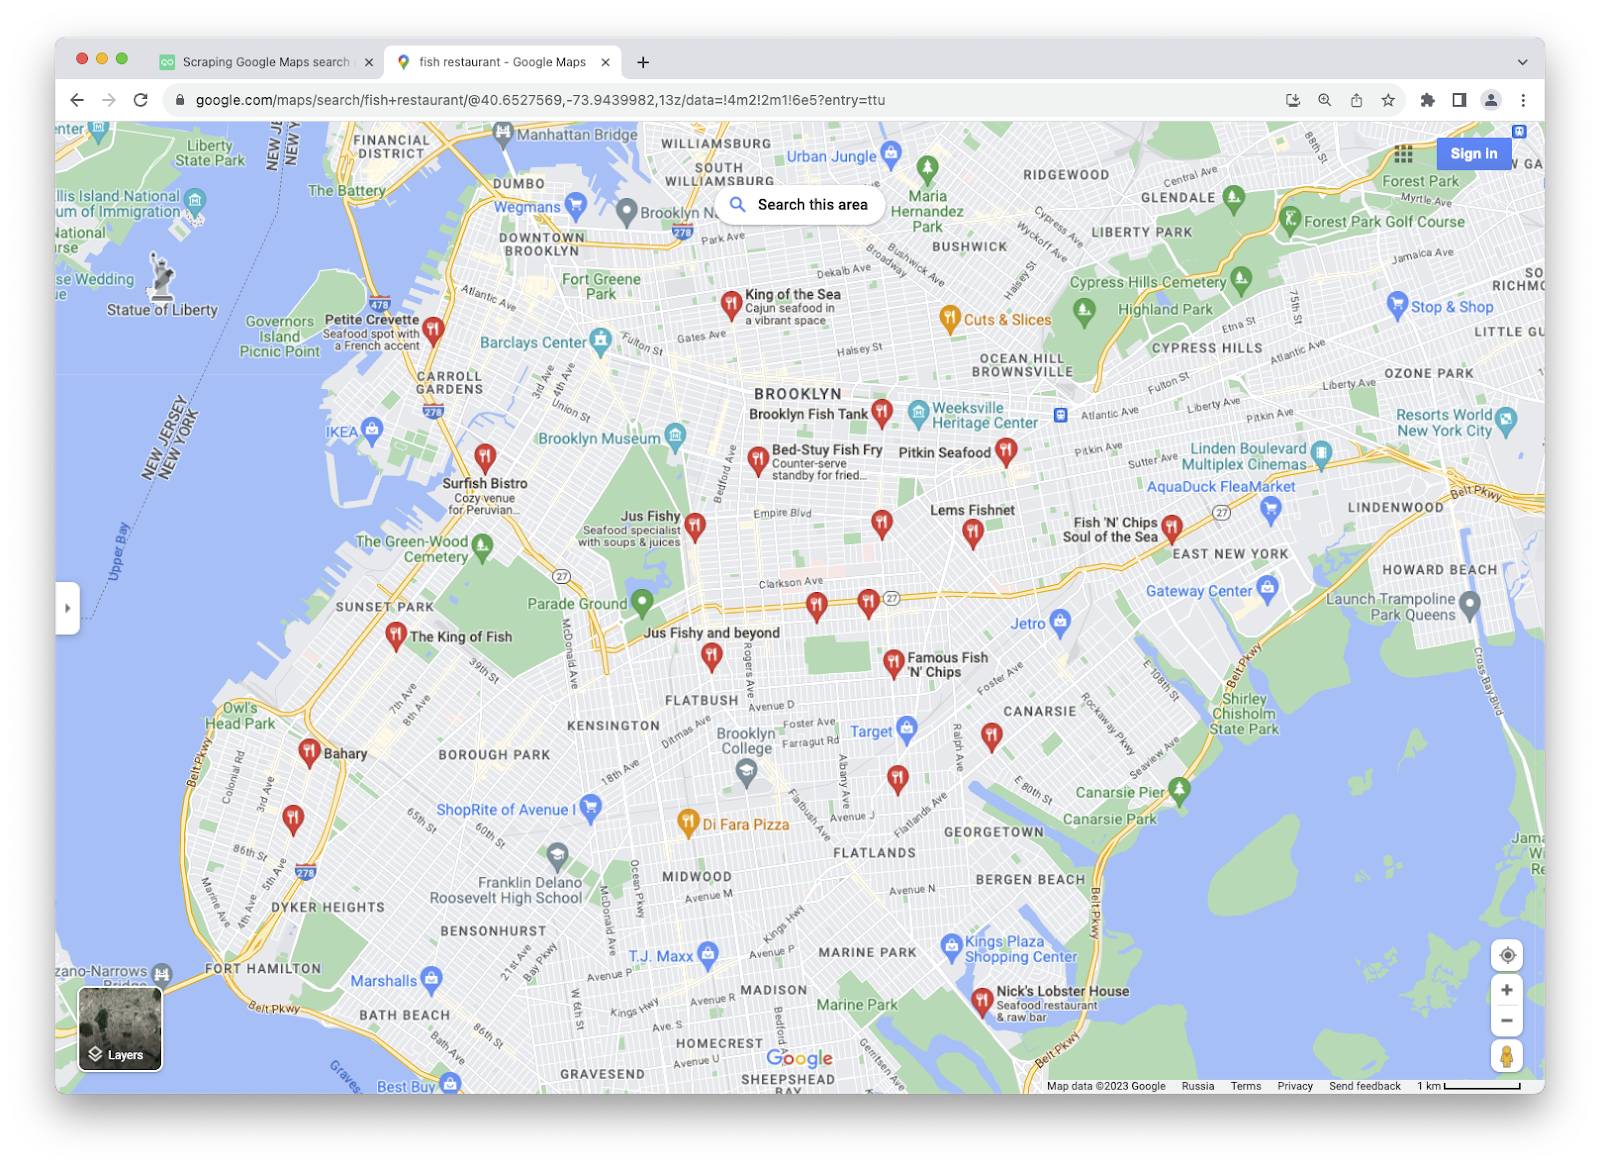Viewport: 1600px width, 1167px height.
Task: Open the share page icon in toolbar
Action: [1356, 100]
